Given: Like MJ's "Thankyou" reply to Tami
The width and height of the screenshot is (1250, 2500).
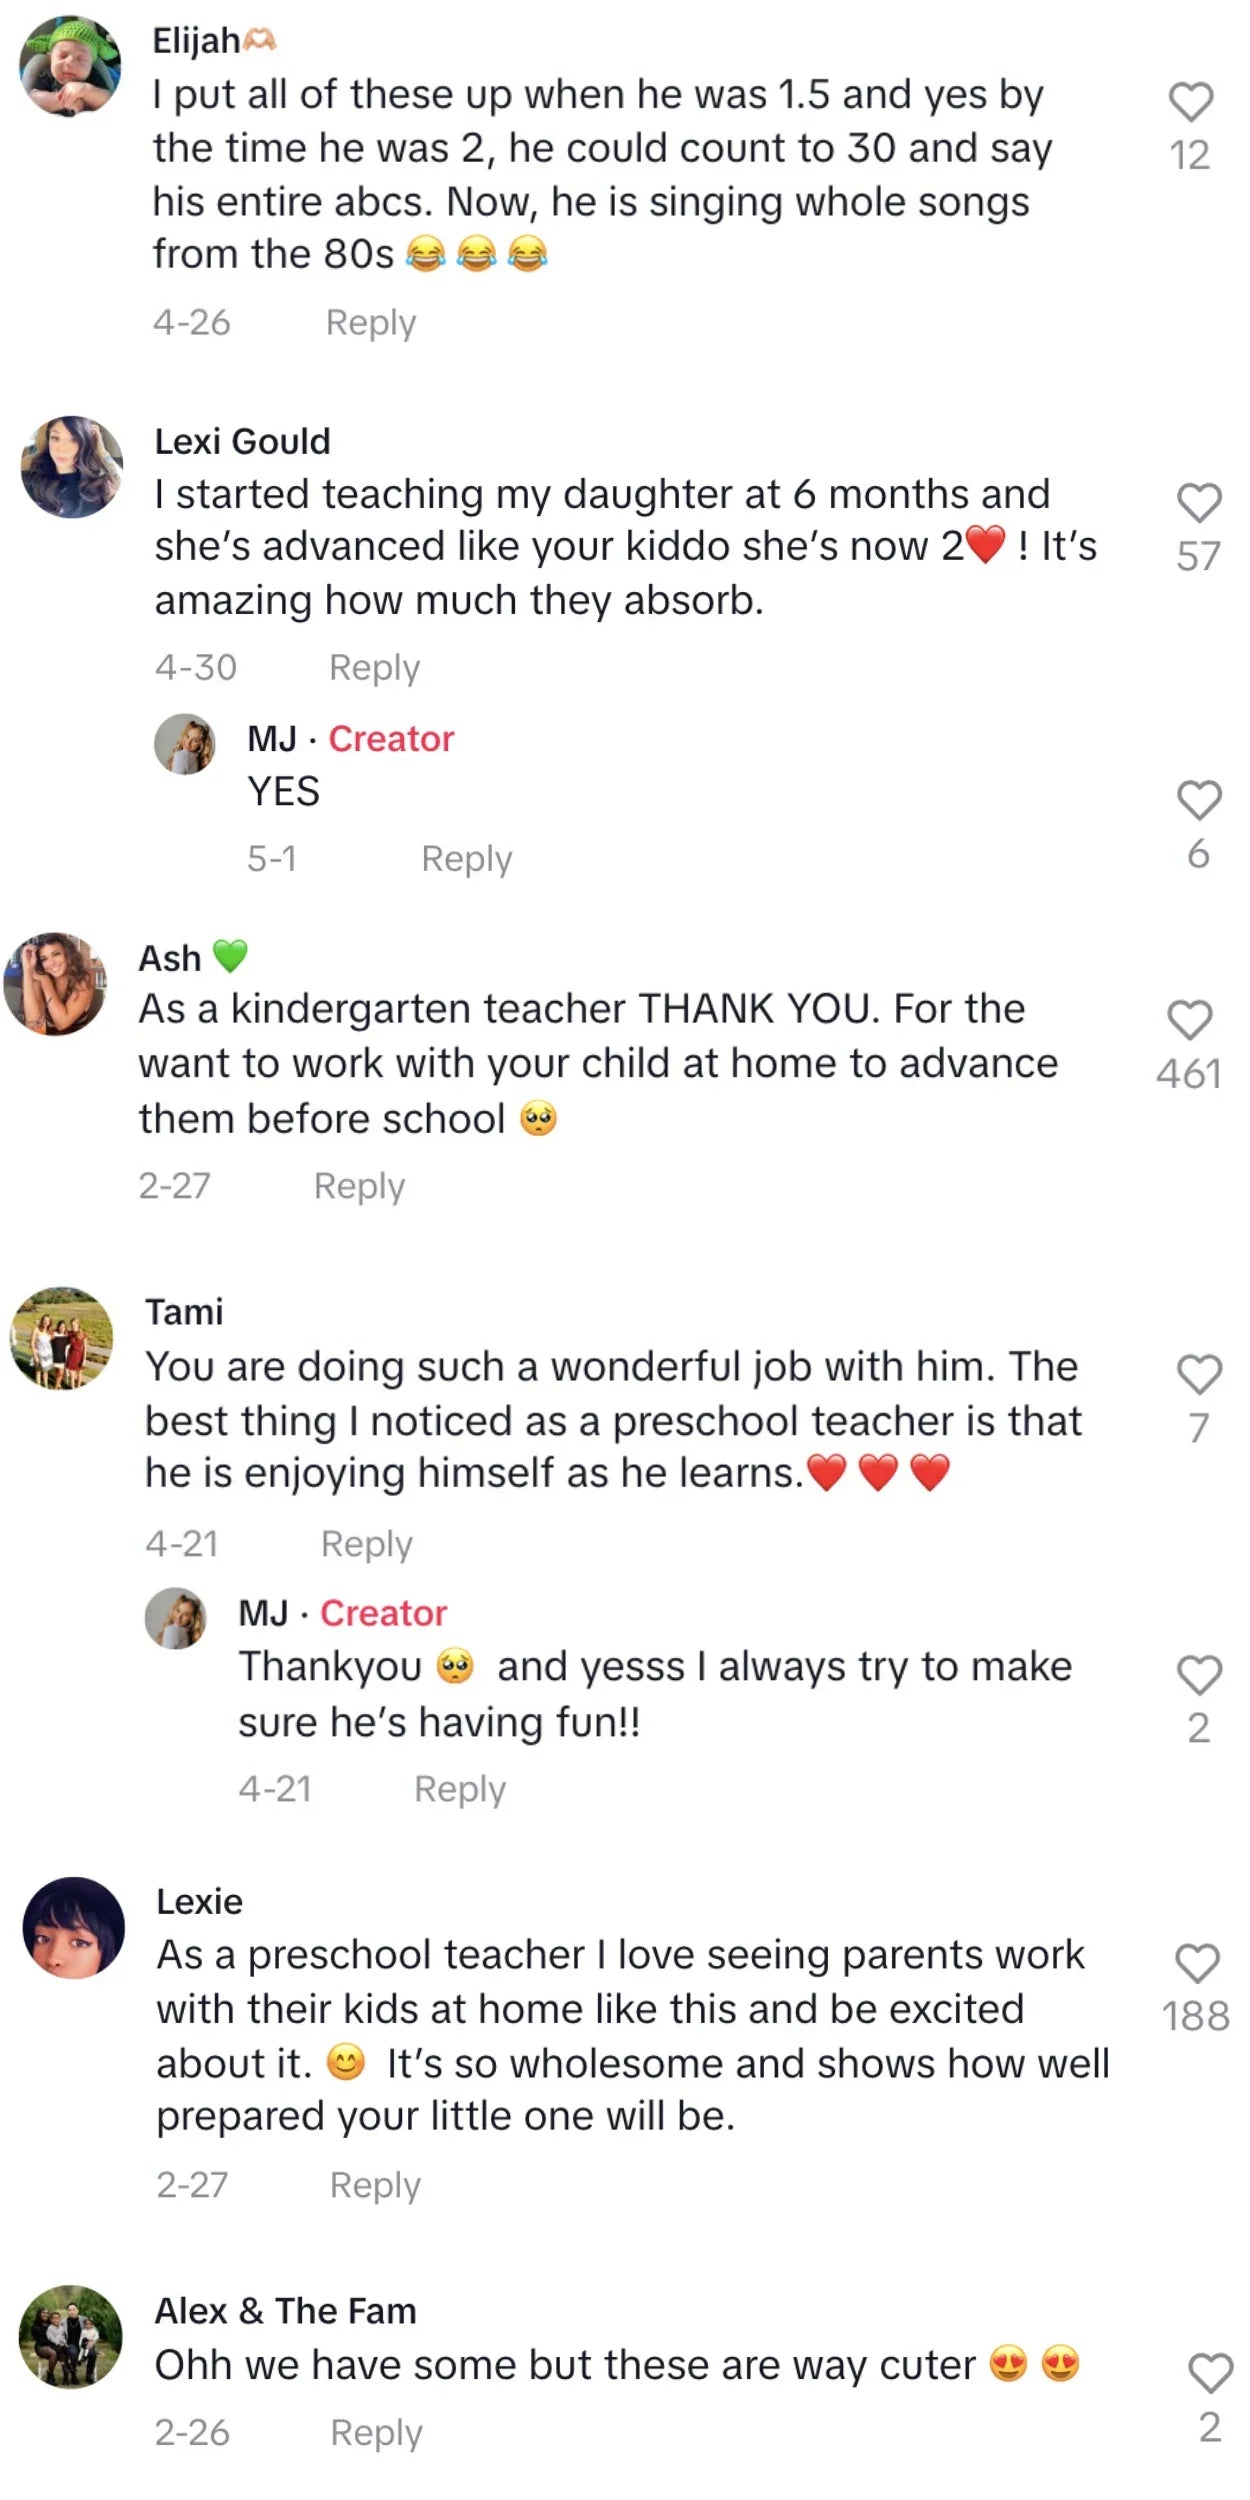Looking at the screenshot, I should click(1198, 1675).
